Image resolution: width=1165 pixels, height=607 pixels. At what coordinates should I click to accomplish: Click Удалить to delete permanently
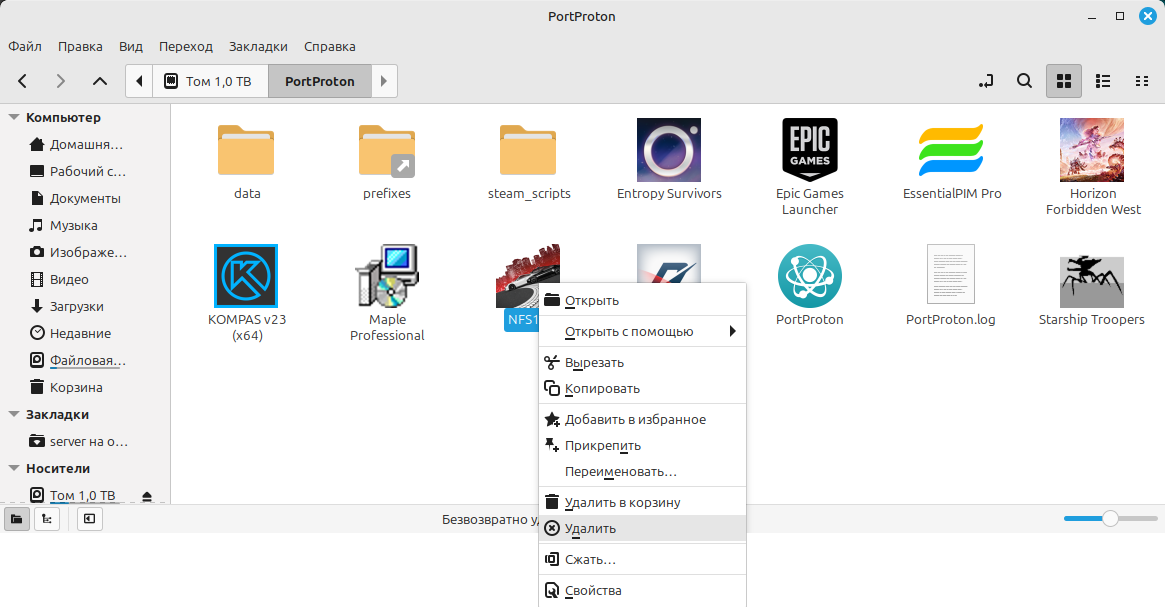click(x=642, y=529)
